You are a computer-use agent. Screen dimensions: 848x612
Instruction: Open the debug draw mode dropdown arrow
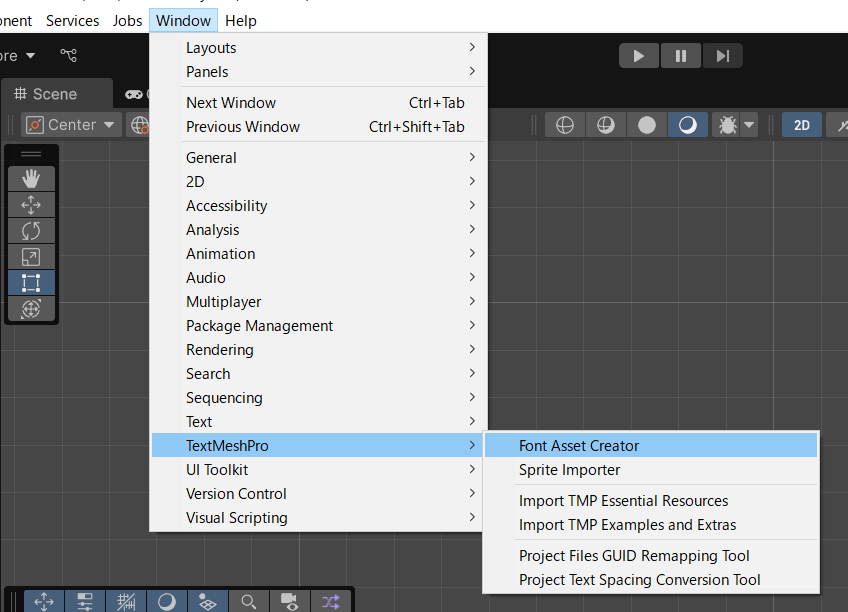(x=748, y=125)
